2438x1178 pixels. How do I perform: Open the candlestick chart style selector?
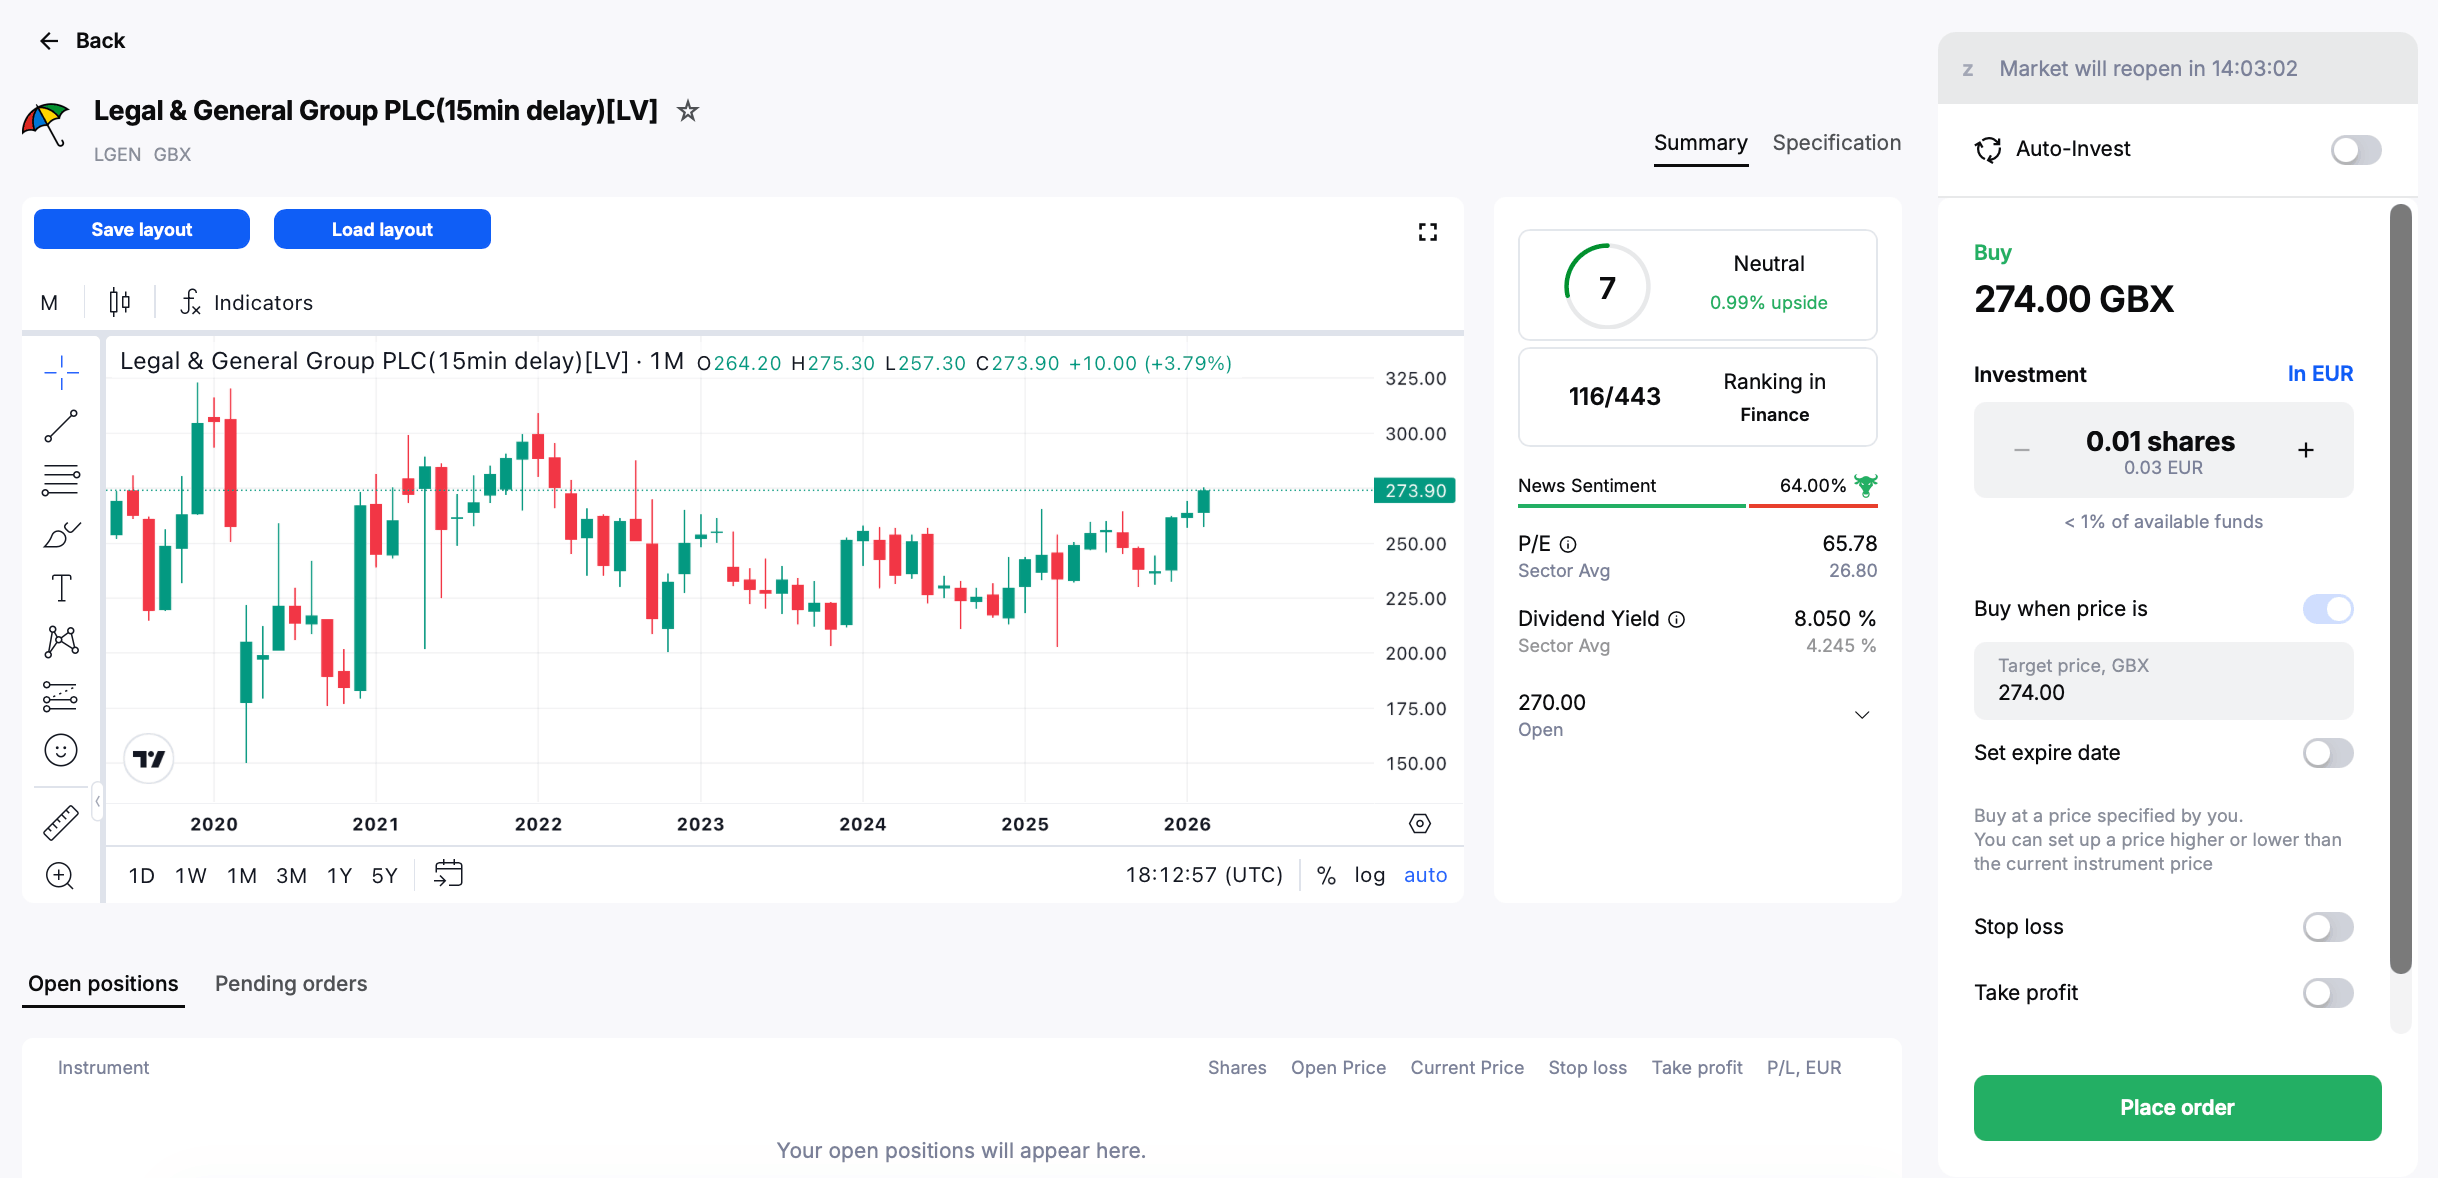pyautogui.click(x=120, y=302)
